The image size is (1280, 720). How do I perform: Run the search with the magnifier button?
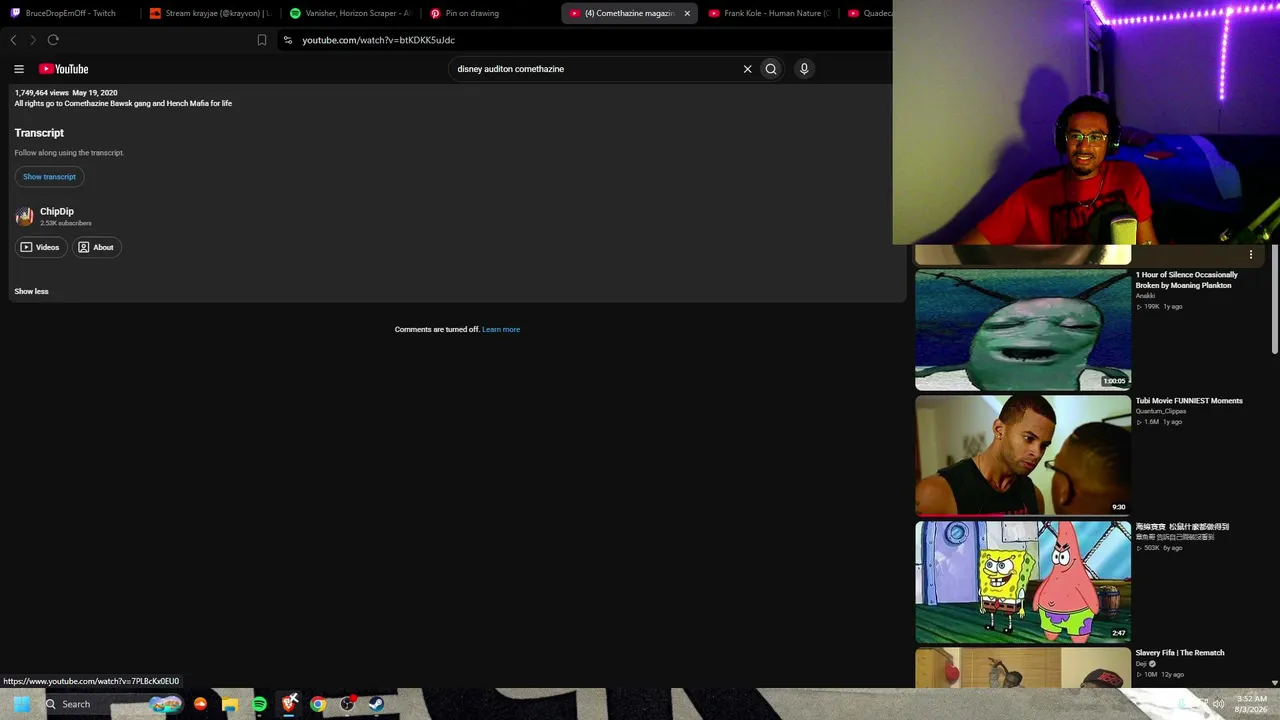pyautogui.click(x=771, y=69)
